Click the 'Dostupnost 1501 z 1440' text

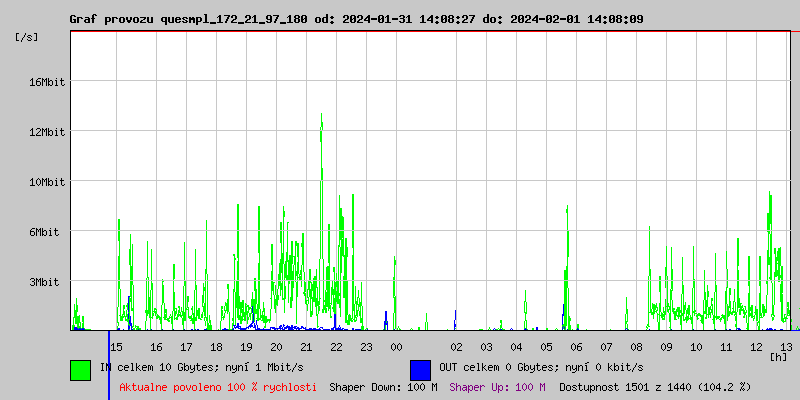[655, 386]
